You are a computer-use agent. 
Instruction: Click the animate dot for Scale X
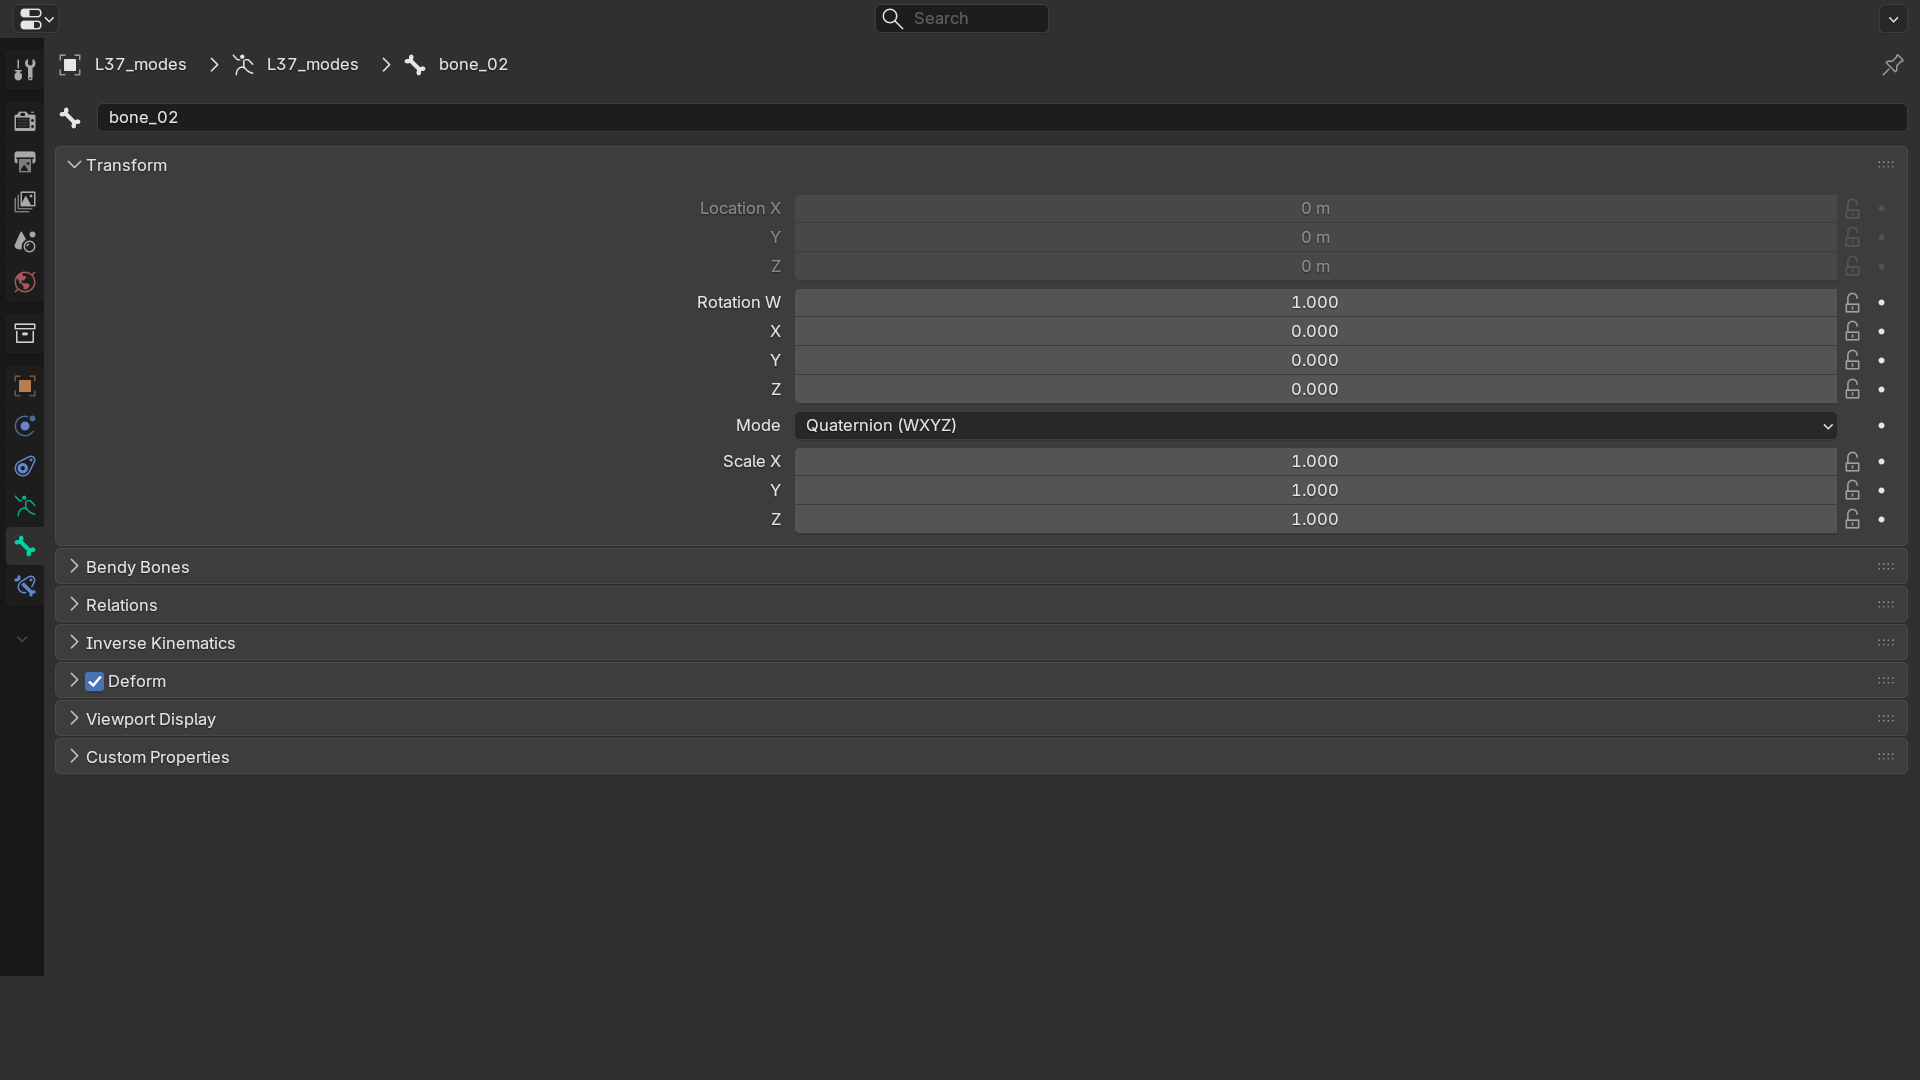pyautogui.click(x=1881, y=461)
